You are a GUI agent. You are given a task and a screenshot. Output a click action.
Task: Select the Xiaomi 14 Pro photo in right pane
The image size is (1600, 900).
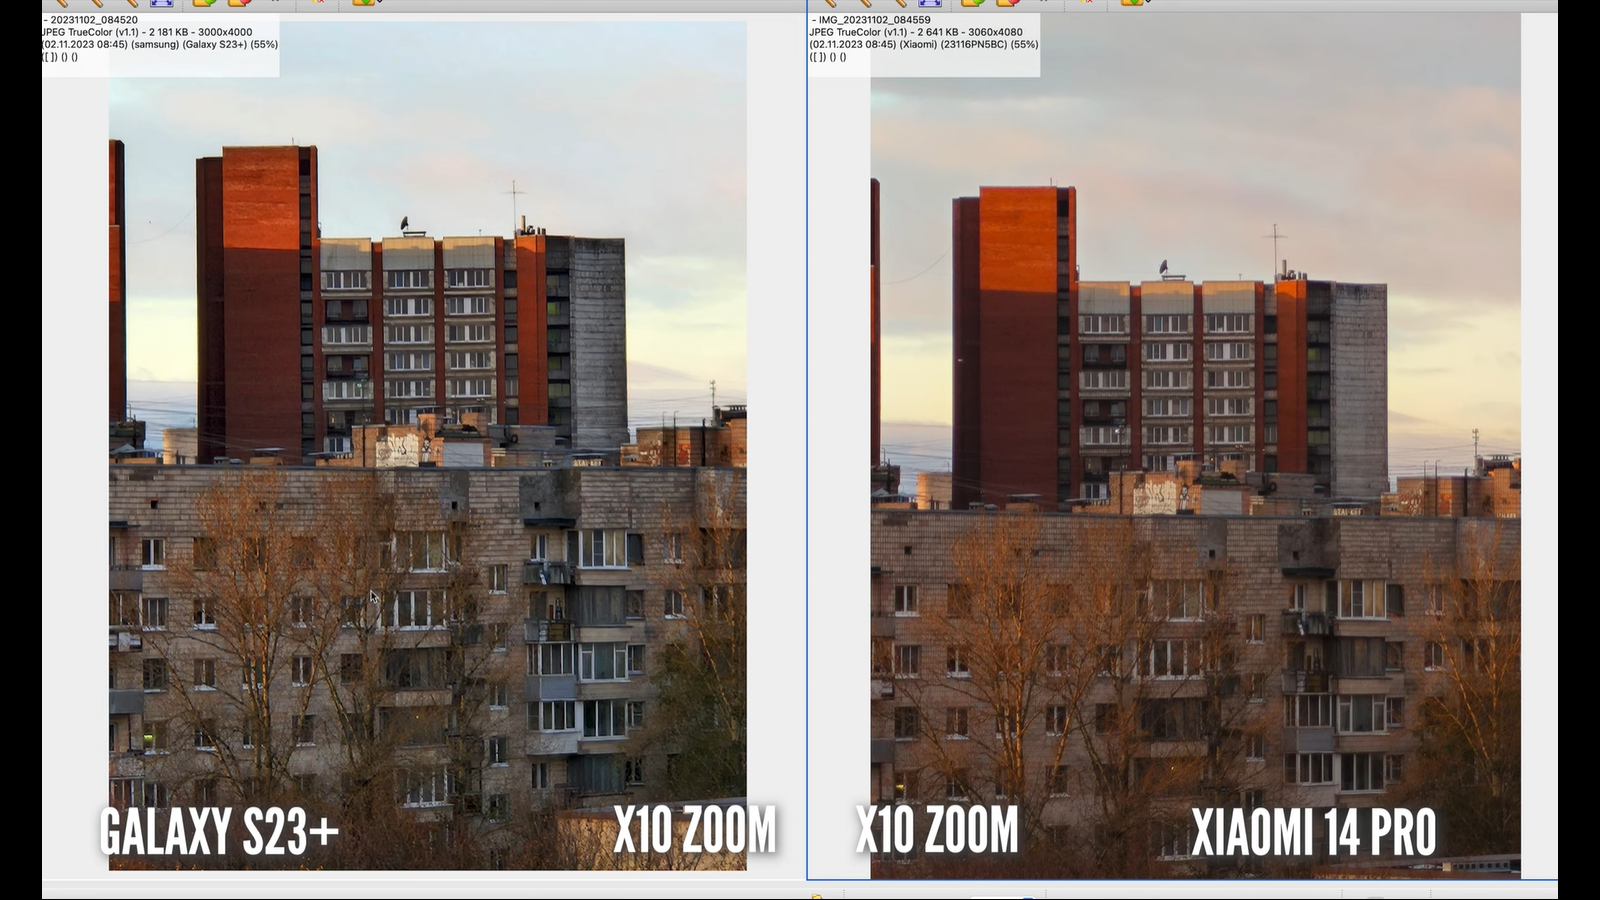pyautogui.click(x=1196, y=446)
